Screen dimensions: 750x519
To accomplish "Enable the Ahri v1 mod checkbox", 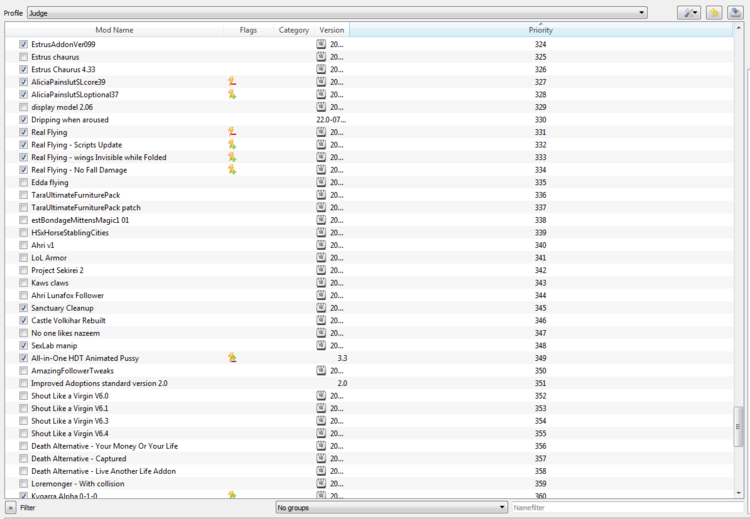I will coord(23,245).
